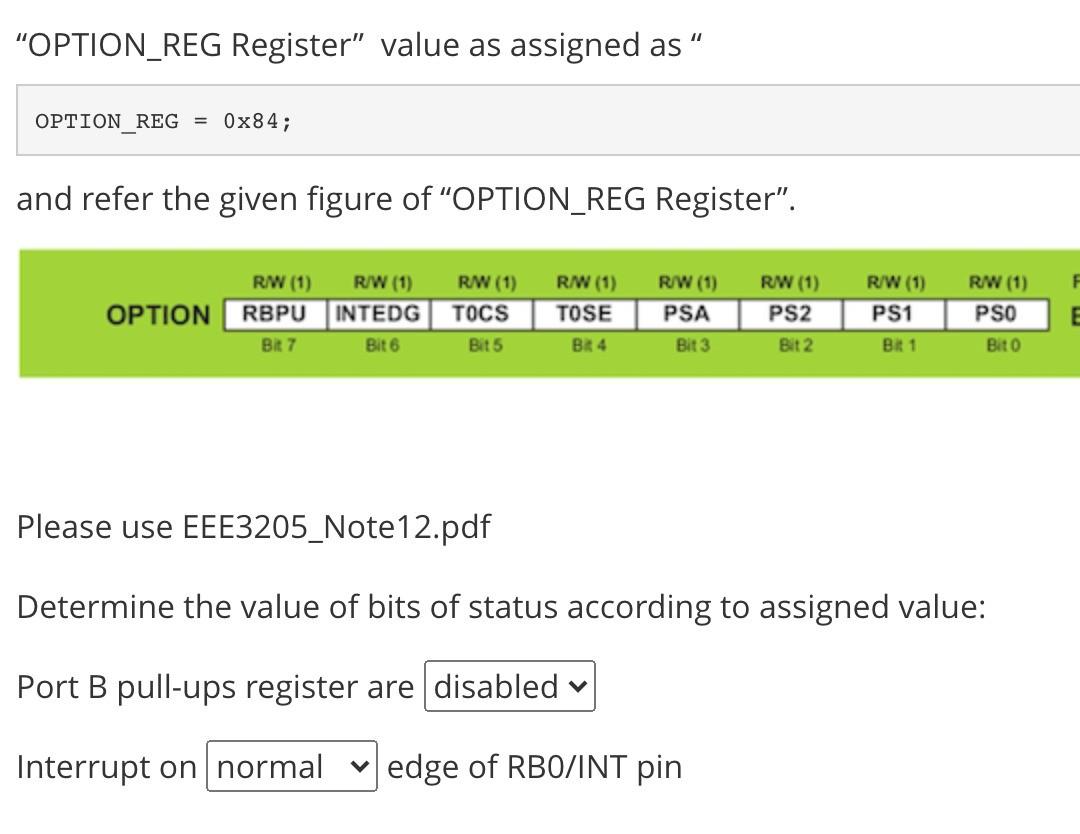The image size is (1080, 834).
Task: Click the RBPU bit cell
Action: [x=277, y=313]
